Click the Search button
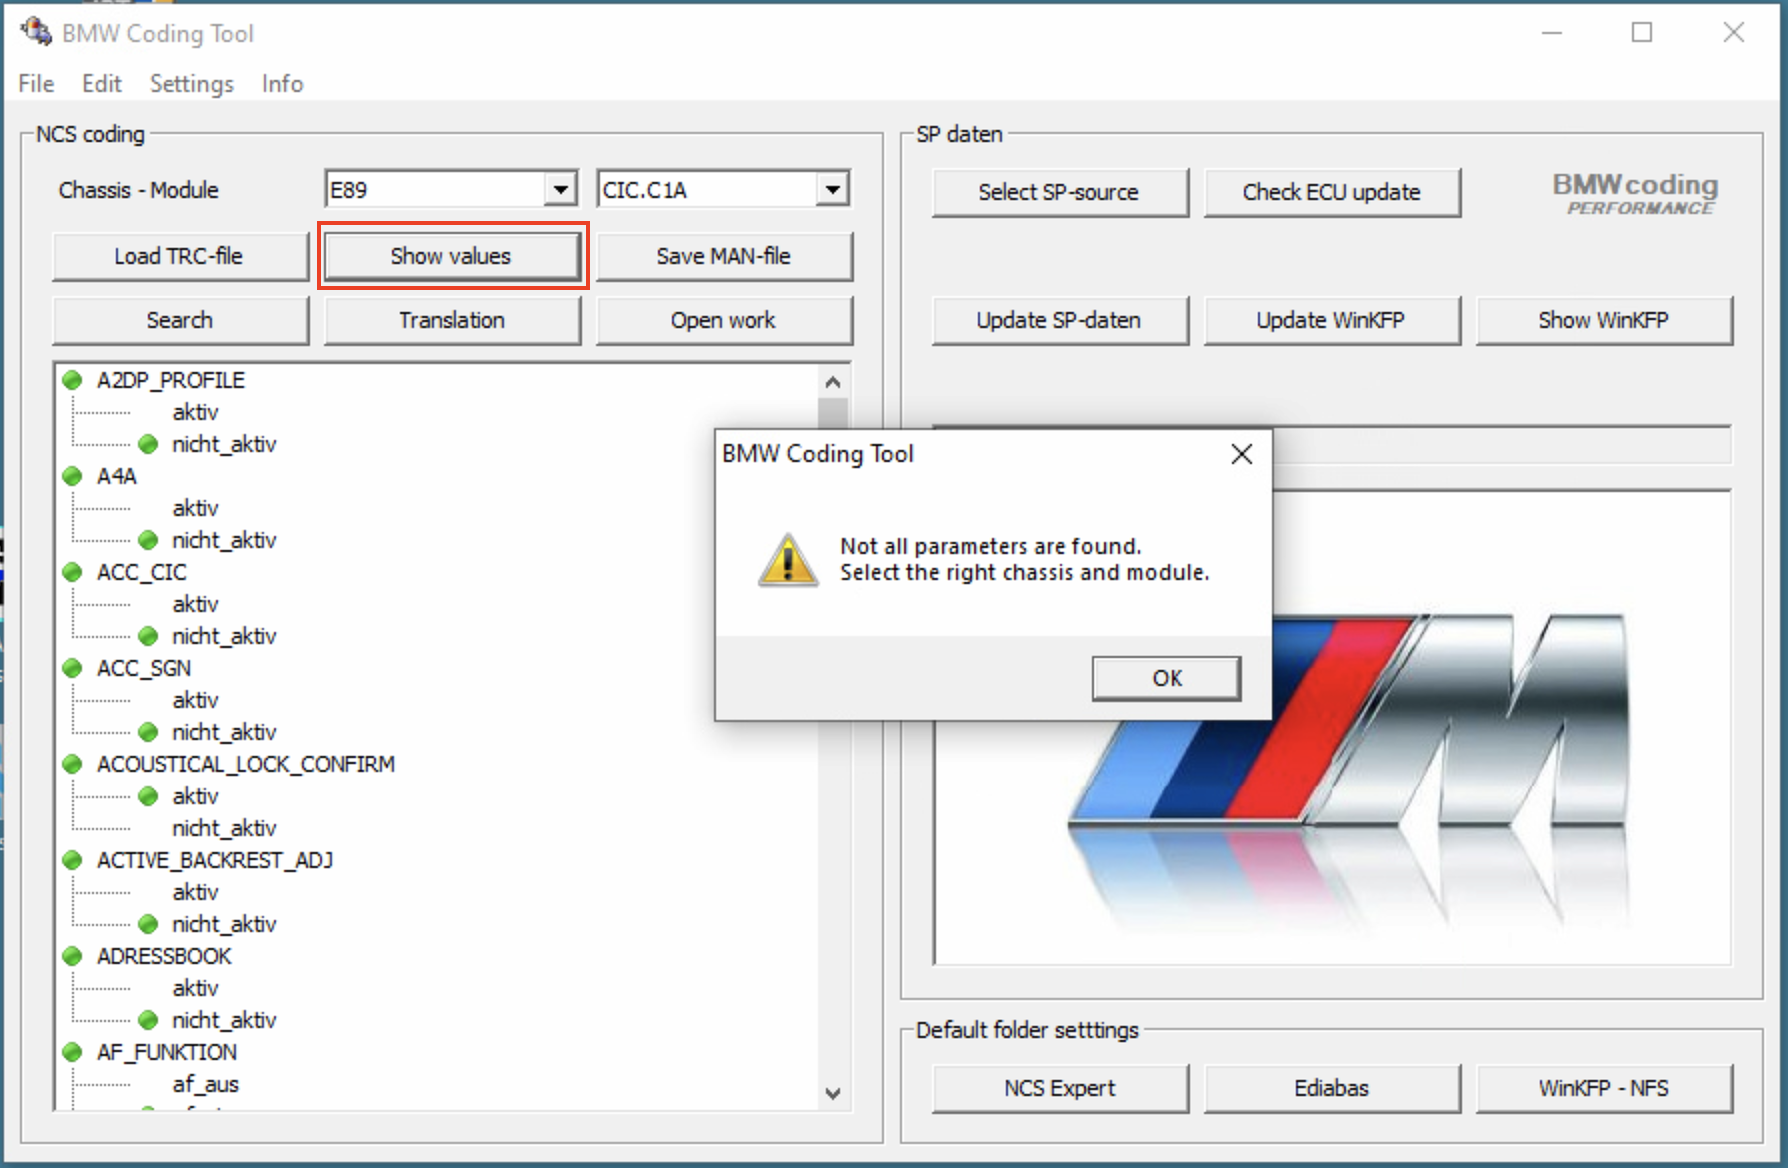 coord(180,320)
